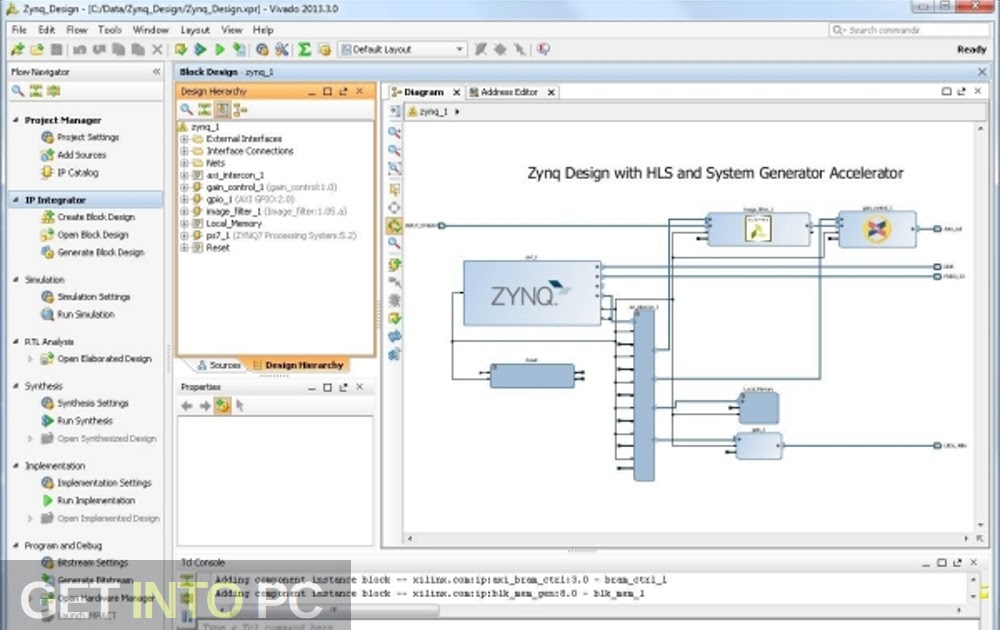Open the Tools menu

110,30
